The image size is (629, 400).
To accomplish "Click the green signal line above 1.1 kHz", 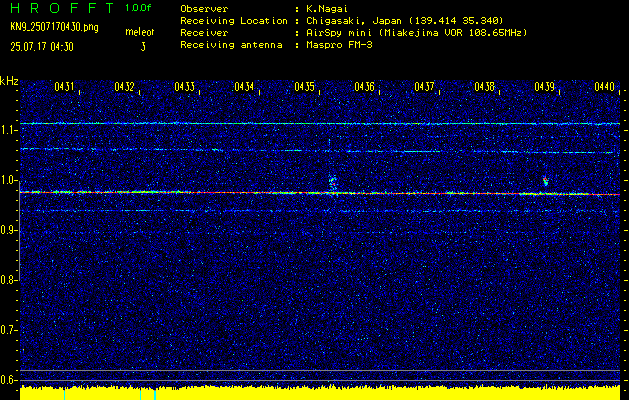I will pyautogui.click(x=320, y=124).
